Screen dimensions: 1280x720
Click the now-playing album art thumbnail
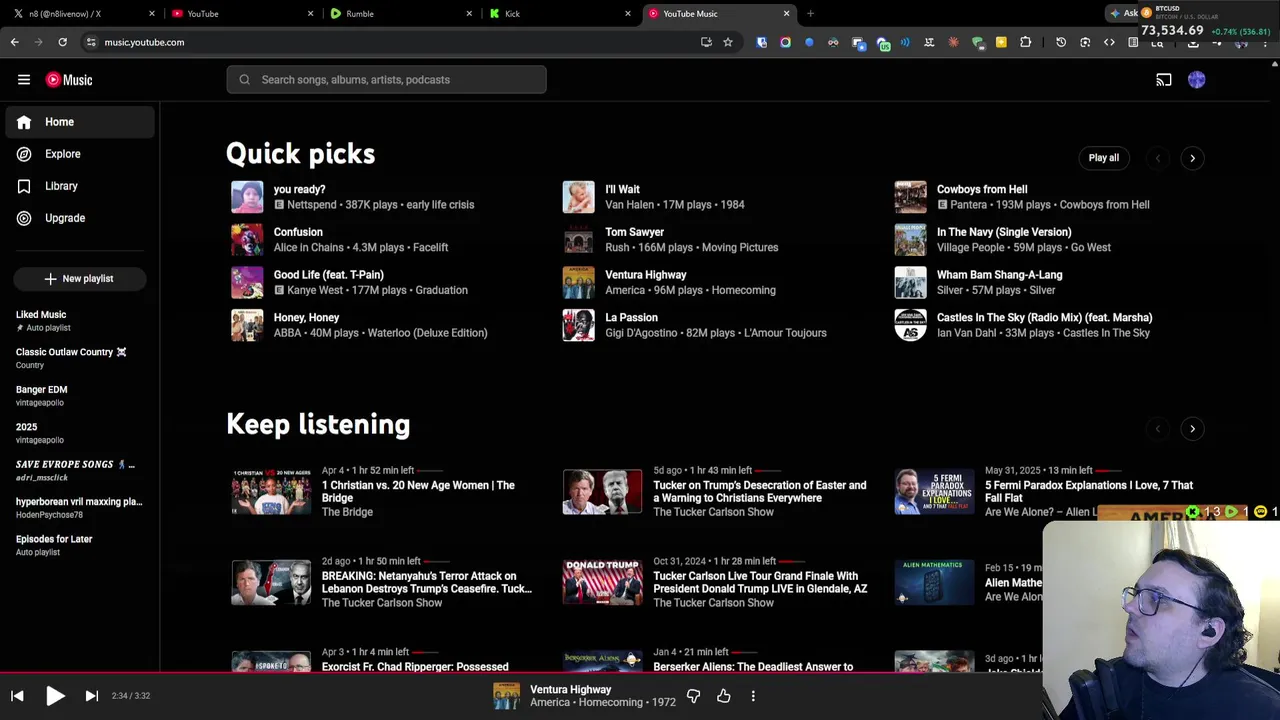507,696
